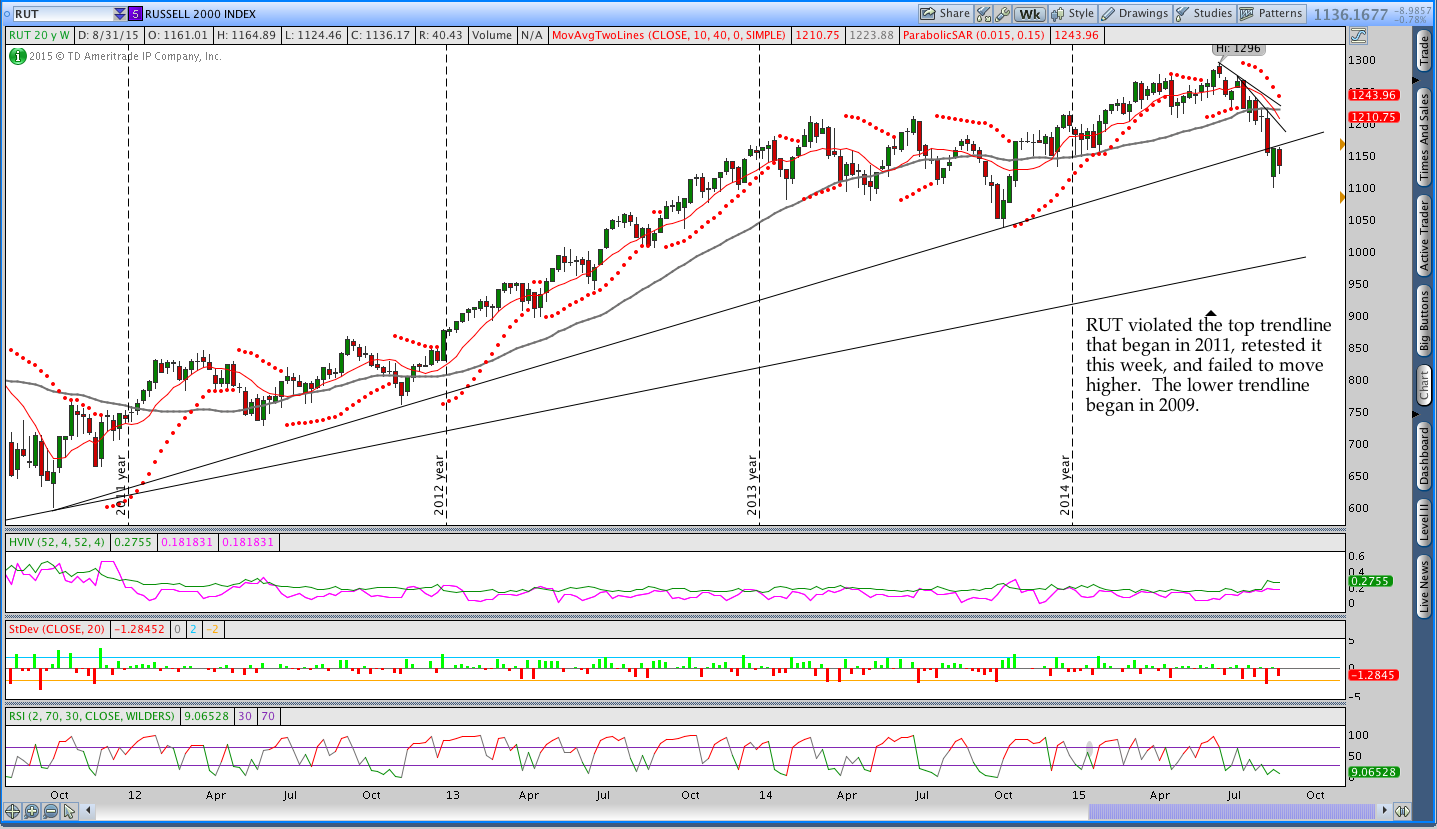
Task: Click the 2014 year vertical marker label
Action: coord(1065,484)
